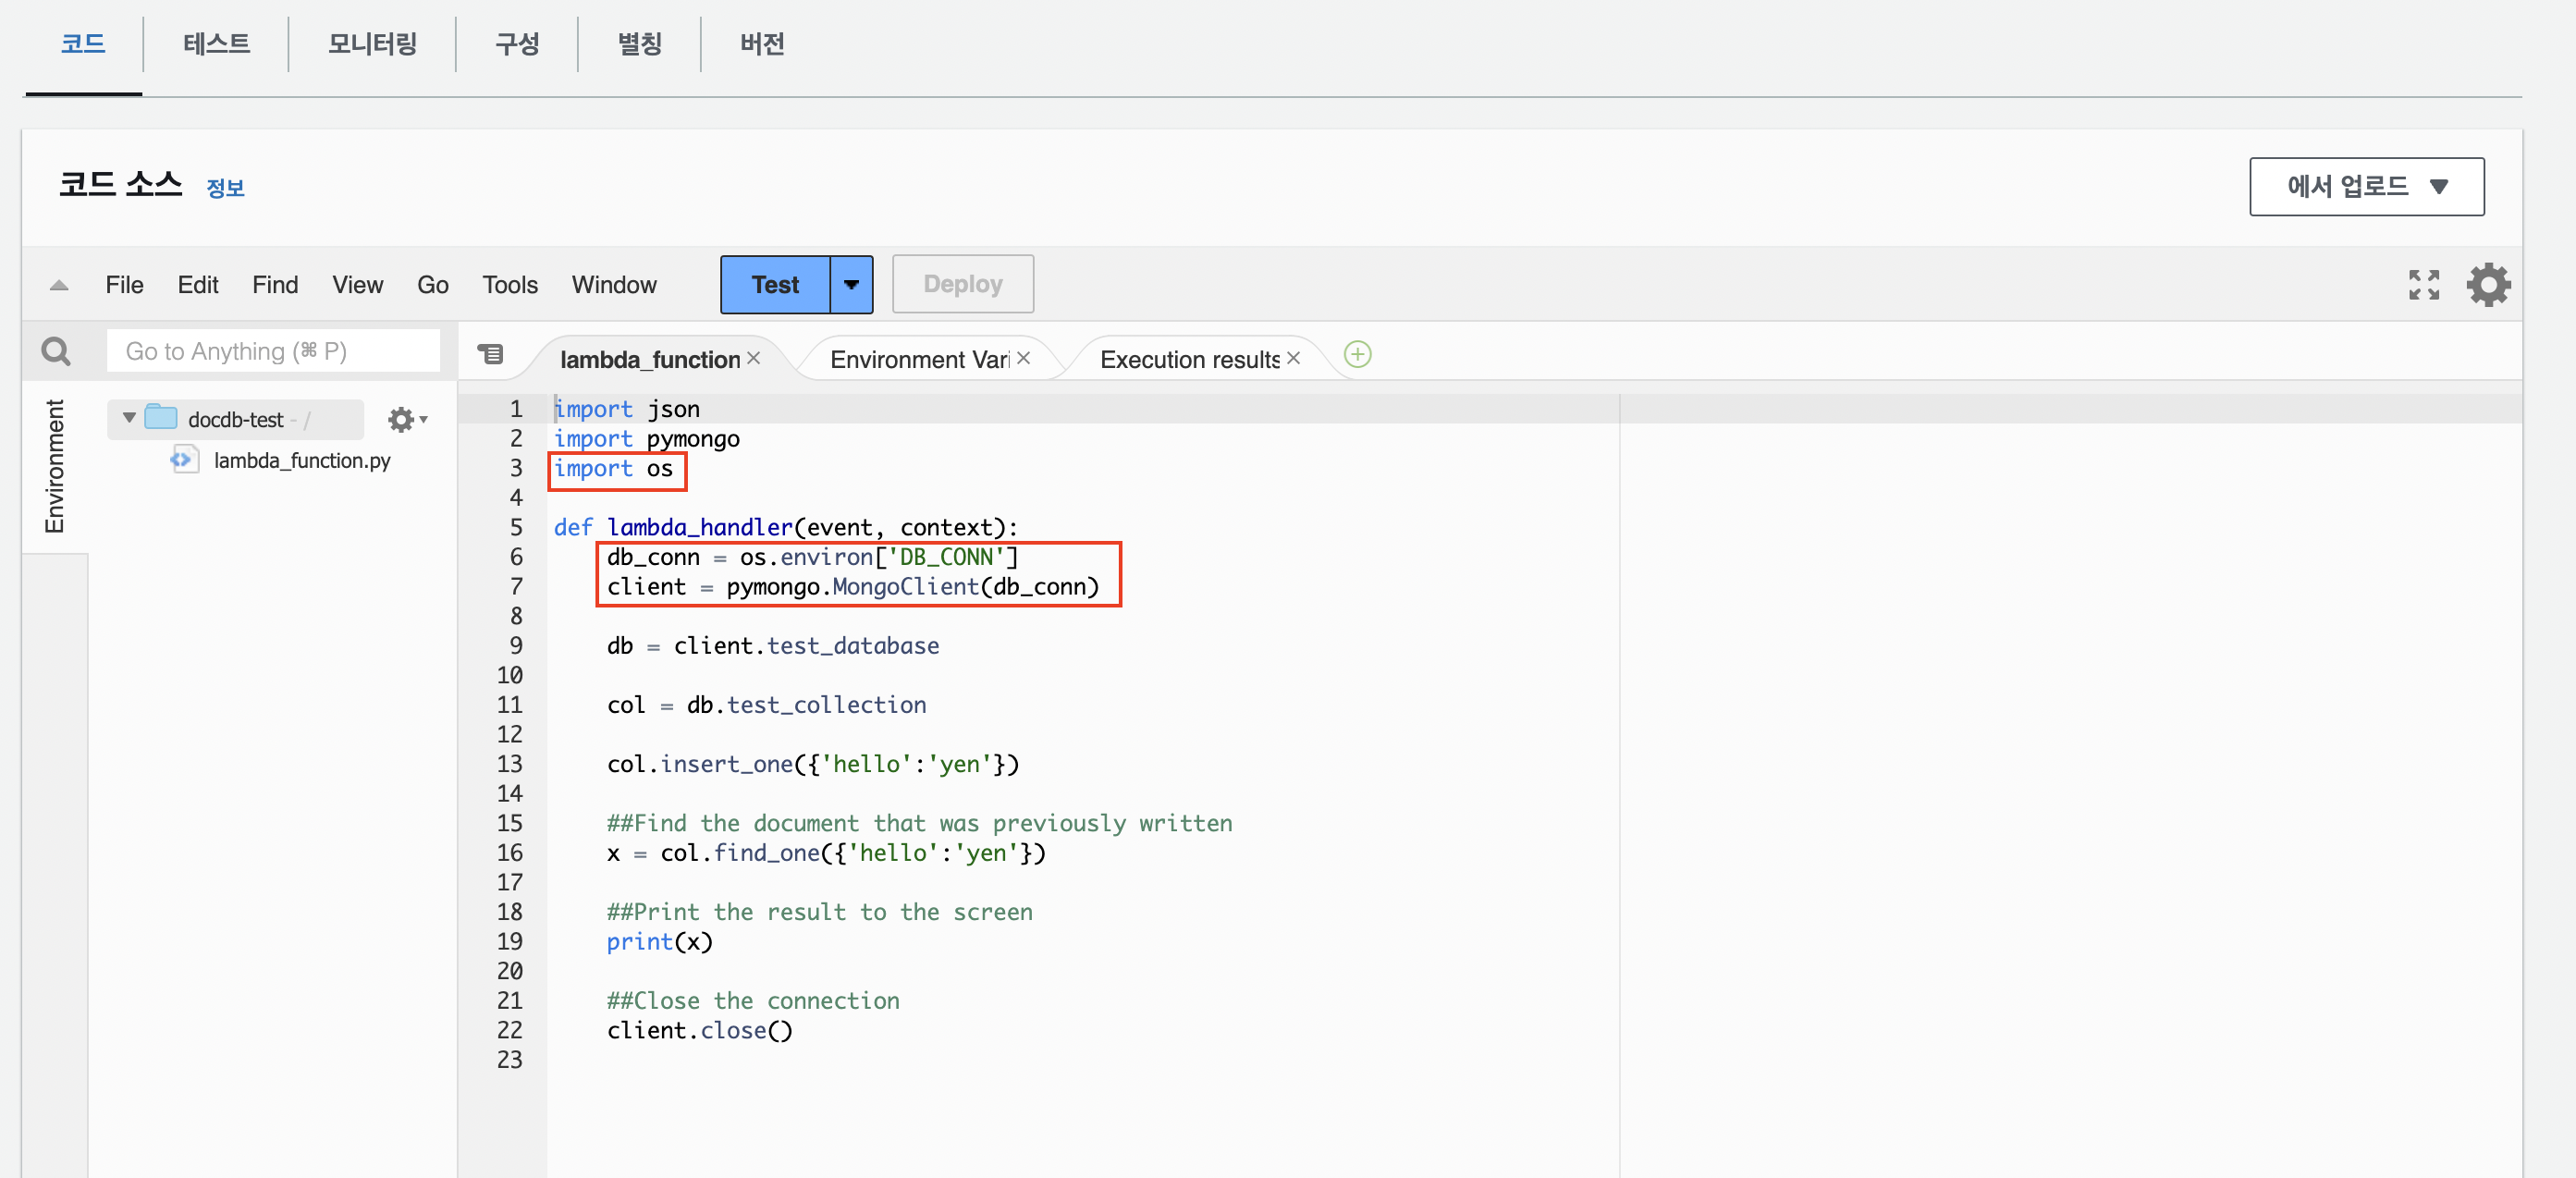This screenshot has width=2576, height=1178.
Task: Add new editor tab with plus icon
Action: pos(1357,355)
